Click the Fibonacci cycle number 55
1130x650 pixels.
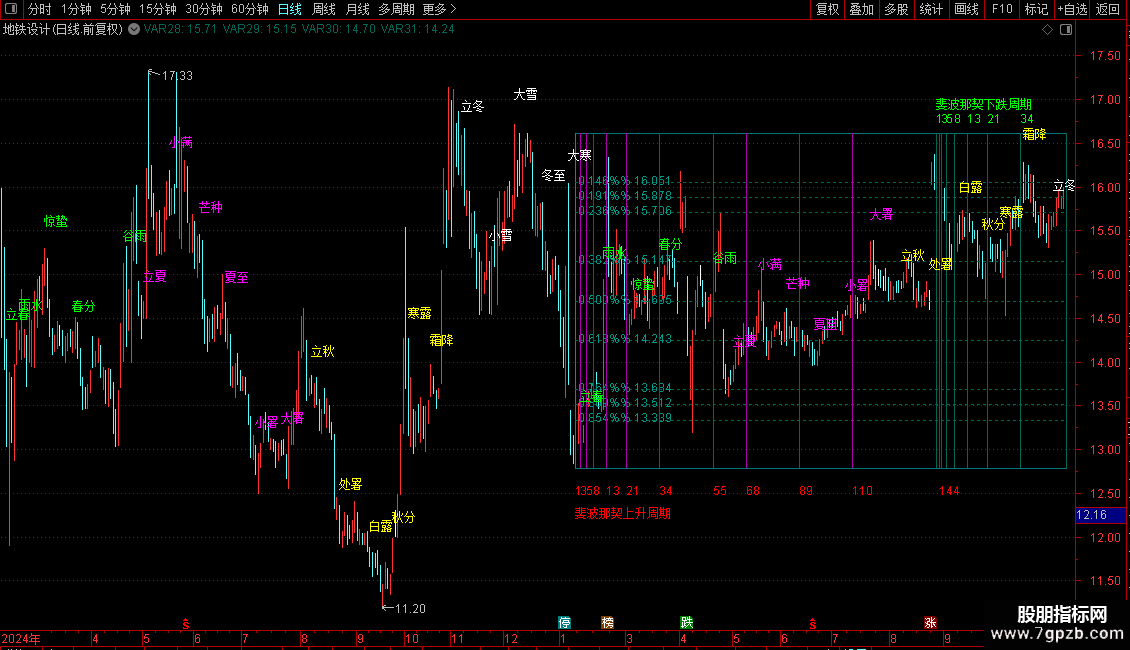pos(720,491)
